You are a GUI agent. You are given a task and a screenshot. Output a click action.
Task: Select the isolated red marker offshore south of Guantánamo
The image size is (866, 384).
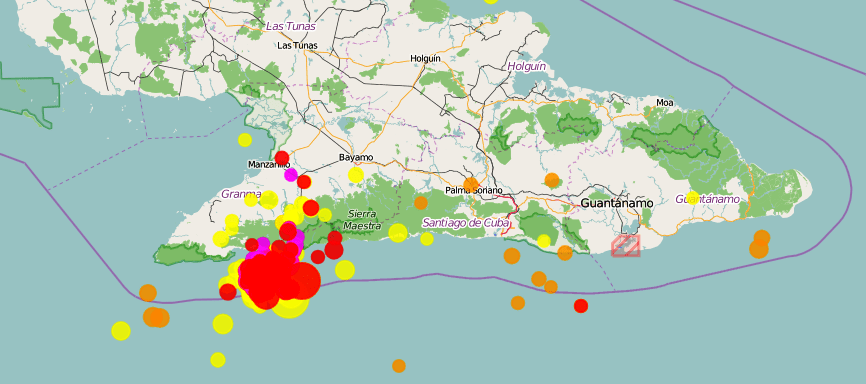coord(580,306)
